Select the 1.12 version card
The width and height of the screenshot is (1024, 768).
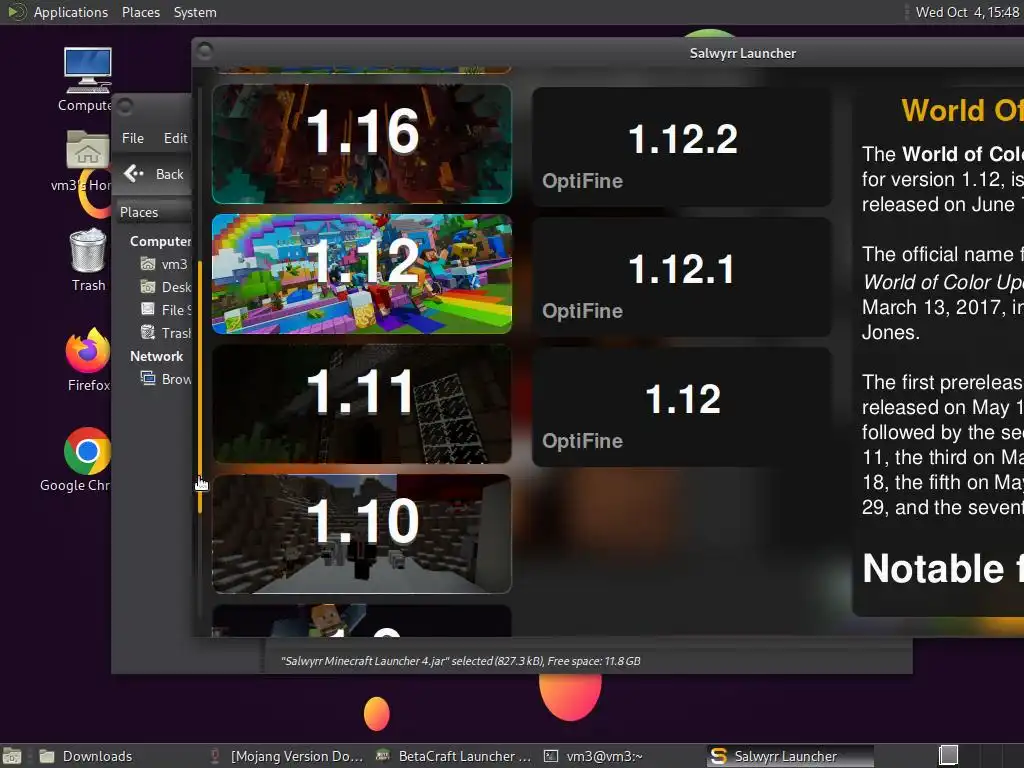[x=362, y=274]
